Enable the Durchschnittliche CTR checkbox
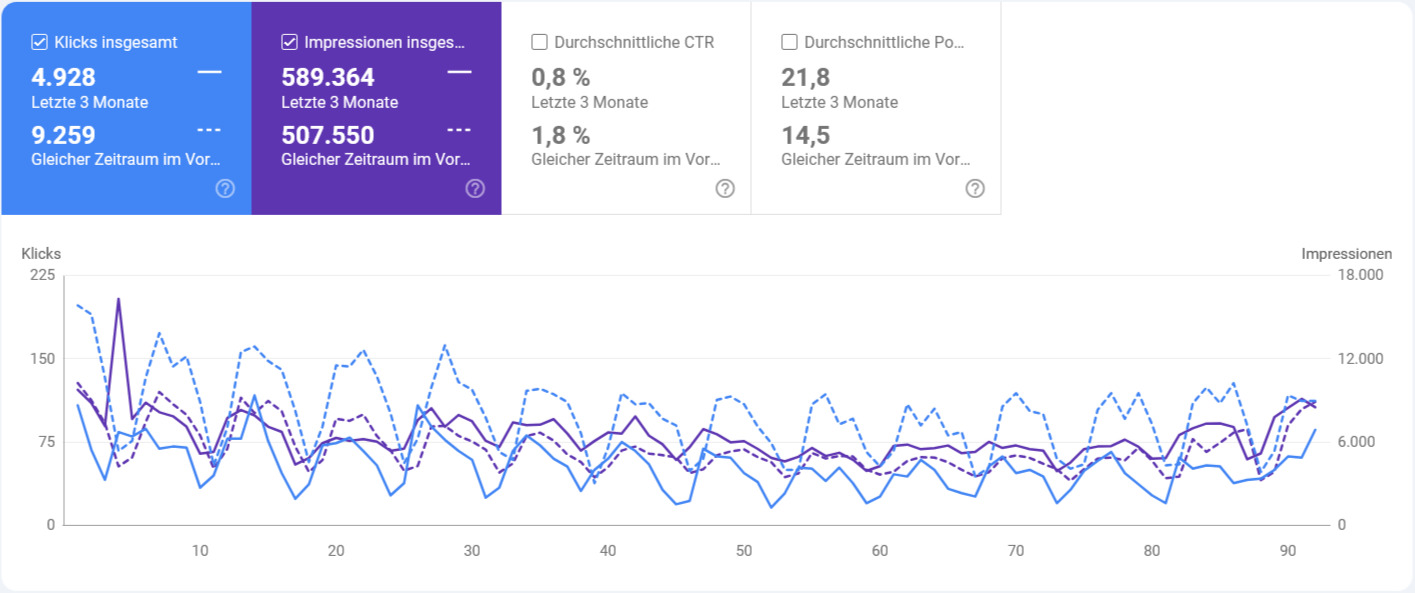The width and height of the screenshot is (1415, 593). click(x=539, y=41)
